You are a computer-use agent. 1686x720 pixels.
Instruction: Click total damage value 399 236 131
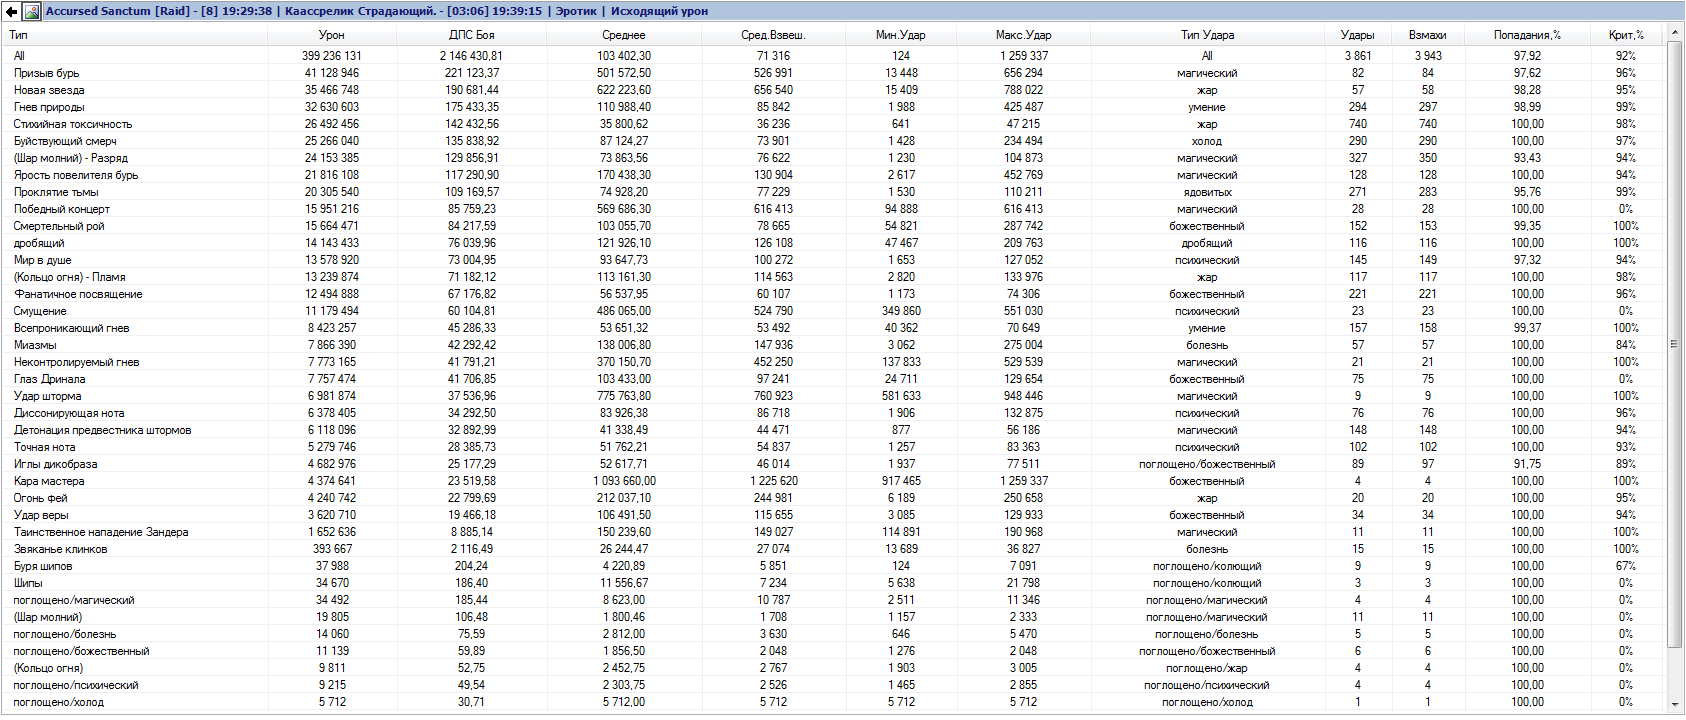(332, 56)
